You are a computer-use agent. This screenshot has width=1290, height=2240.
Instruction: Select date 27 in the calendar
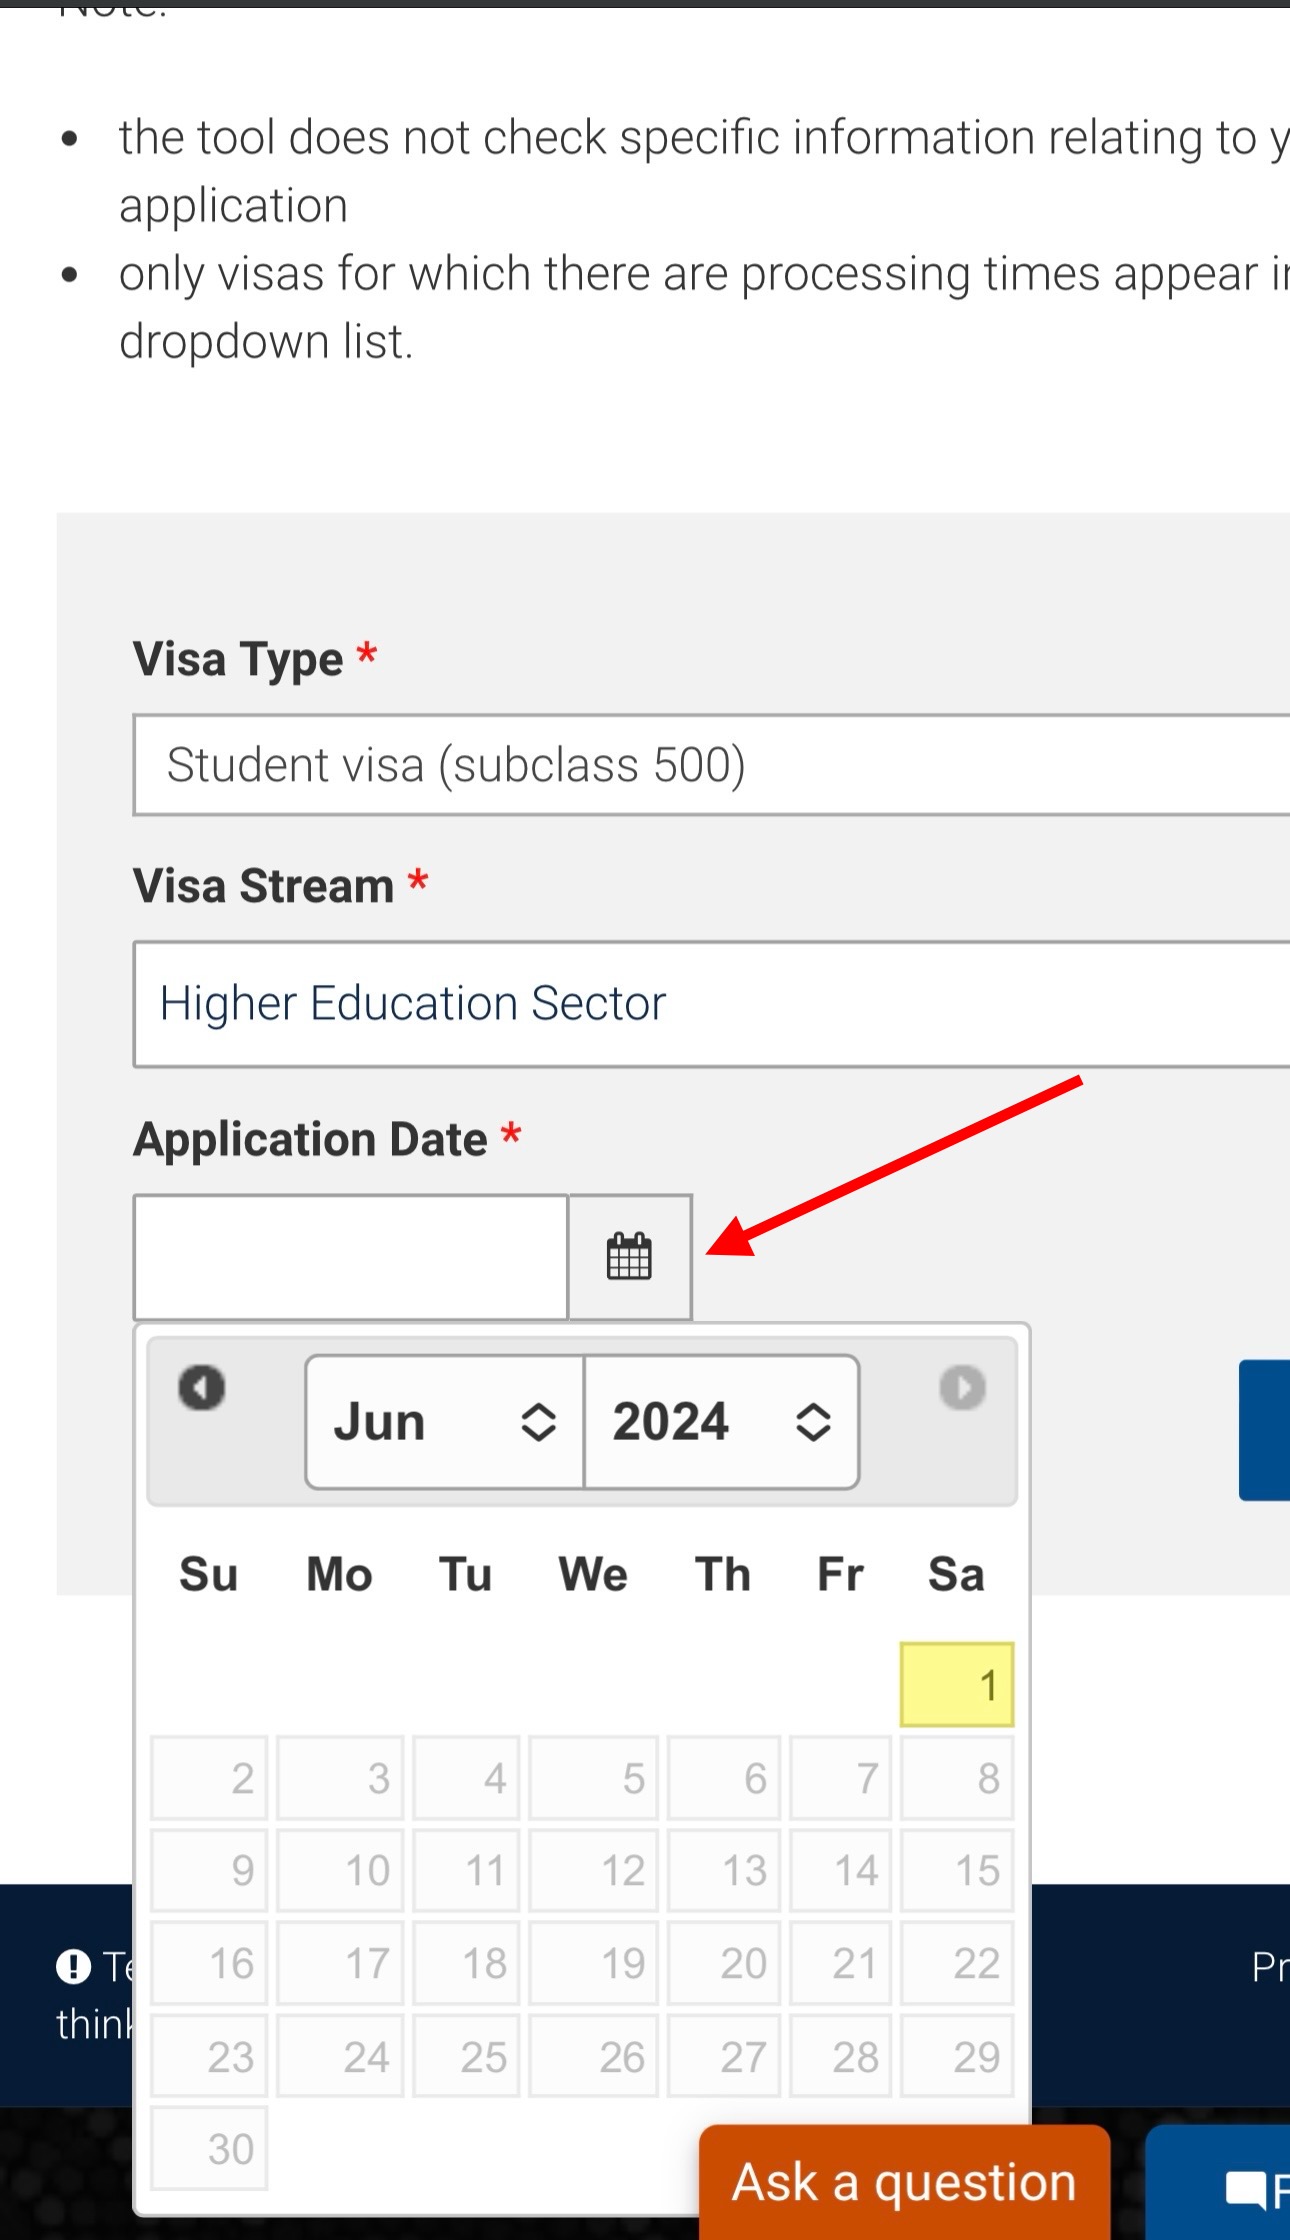pos(724,2057)
